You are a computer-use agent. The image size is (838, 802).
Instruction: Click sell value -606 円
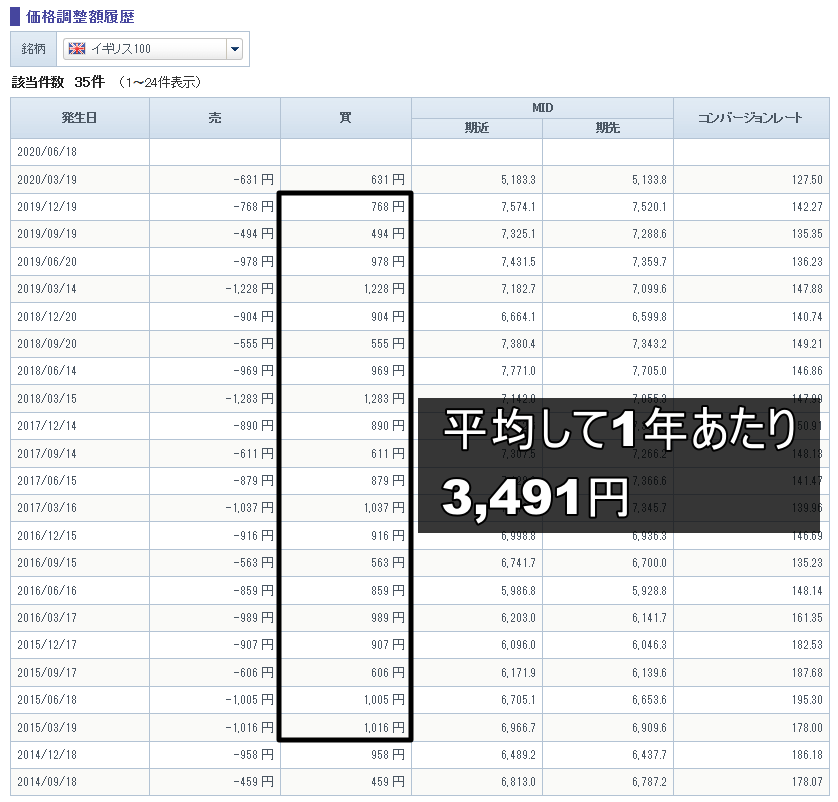[x=253, y=673]
